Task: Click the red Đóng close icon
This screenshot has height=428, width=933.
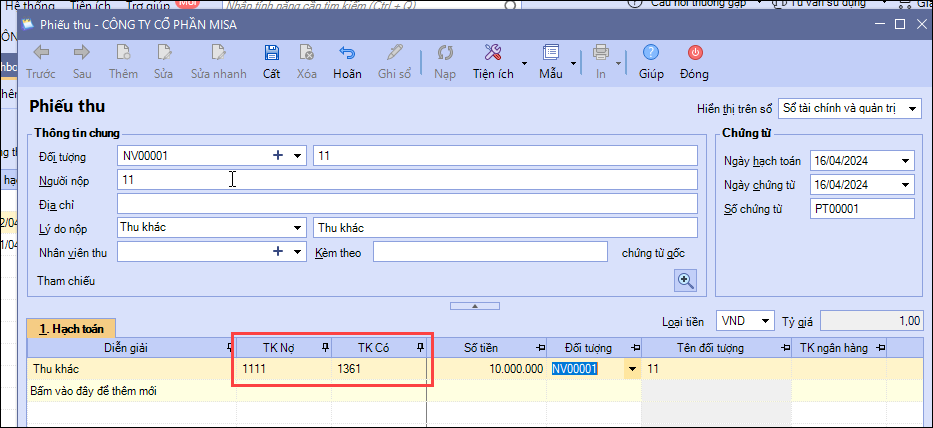Action: point(694,52)
